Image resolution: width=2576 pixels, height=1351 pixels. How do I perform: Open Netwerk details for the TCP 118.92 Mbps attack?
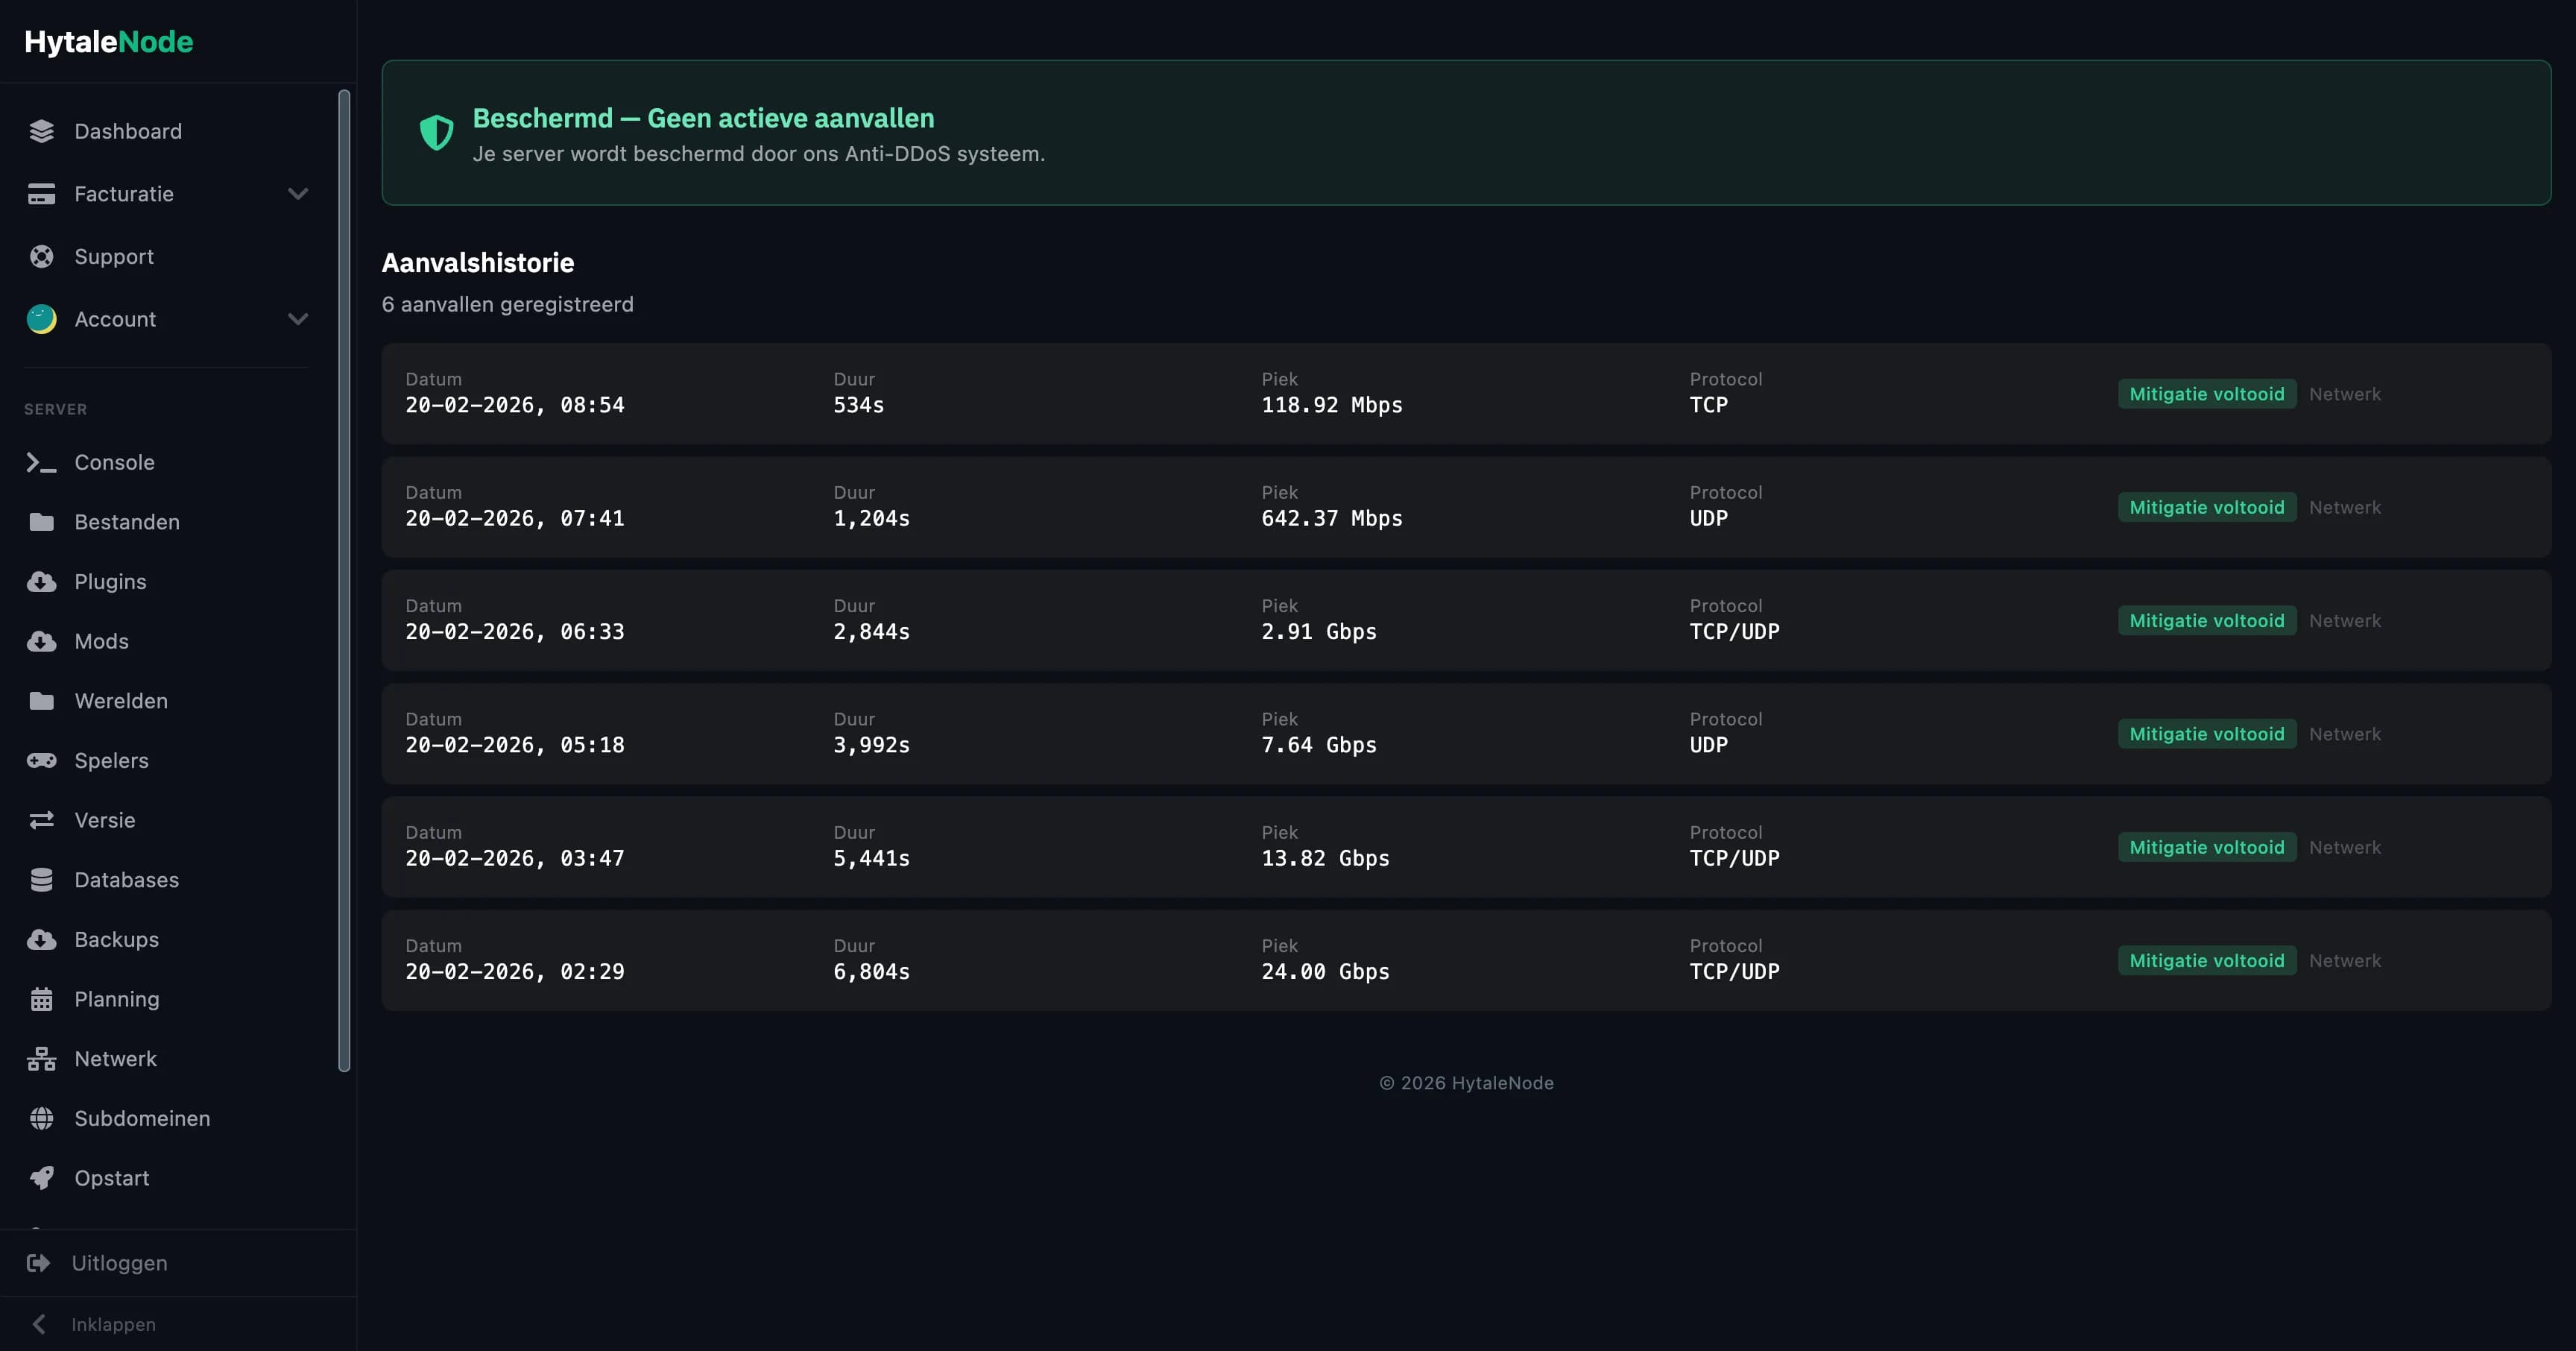(x=2345, y=393)
